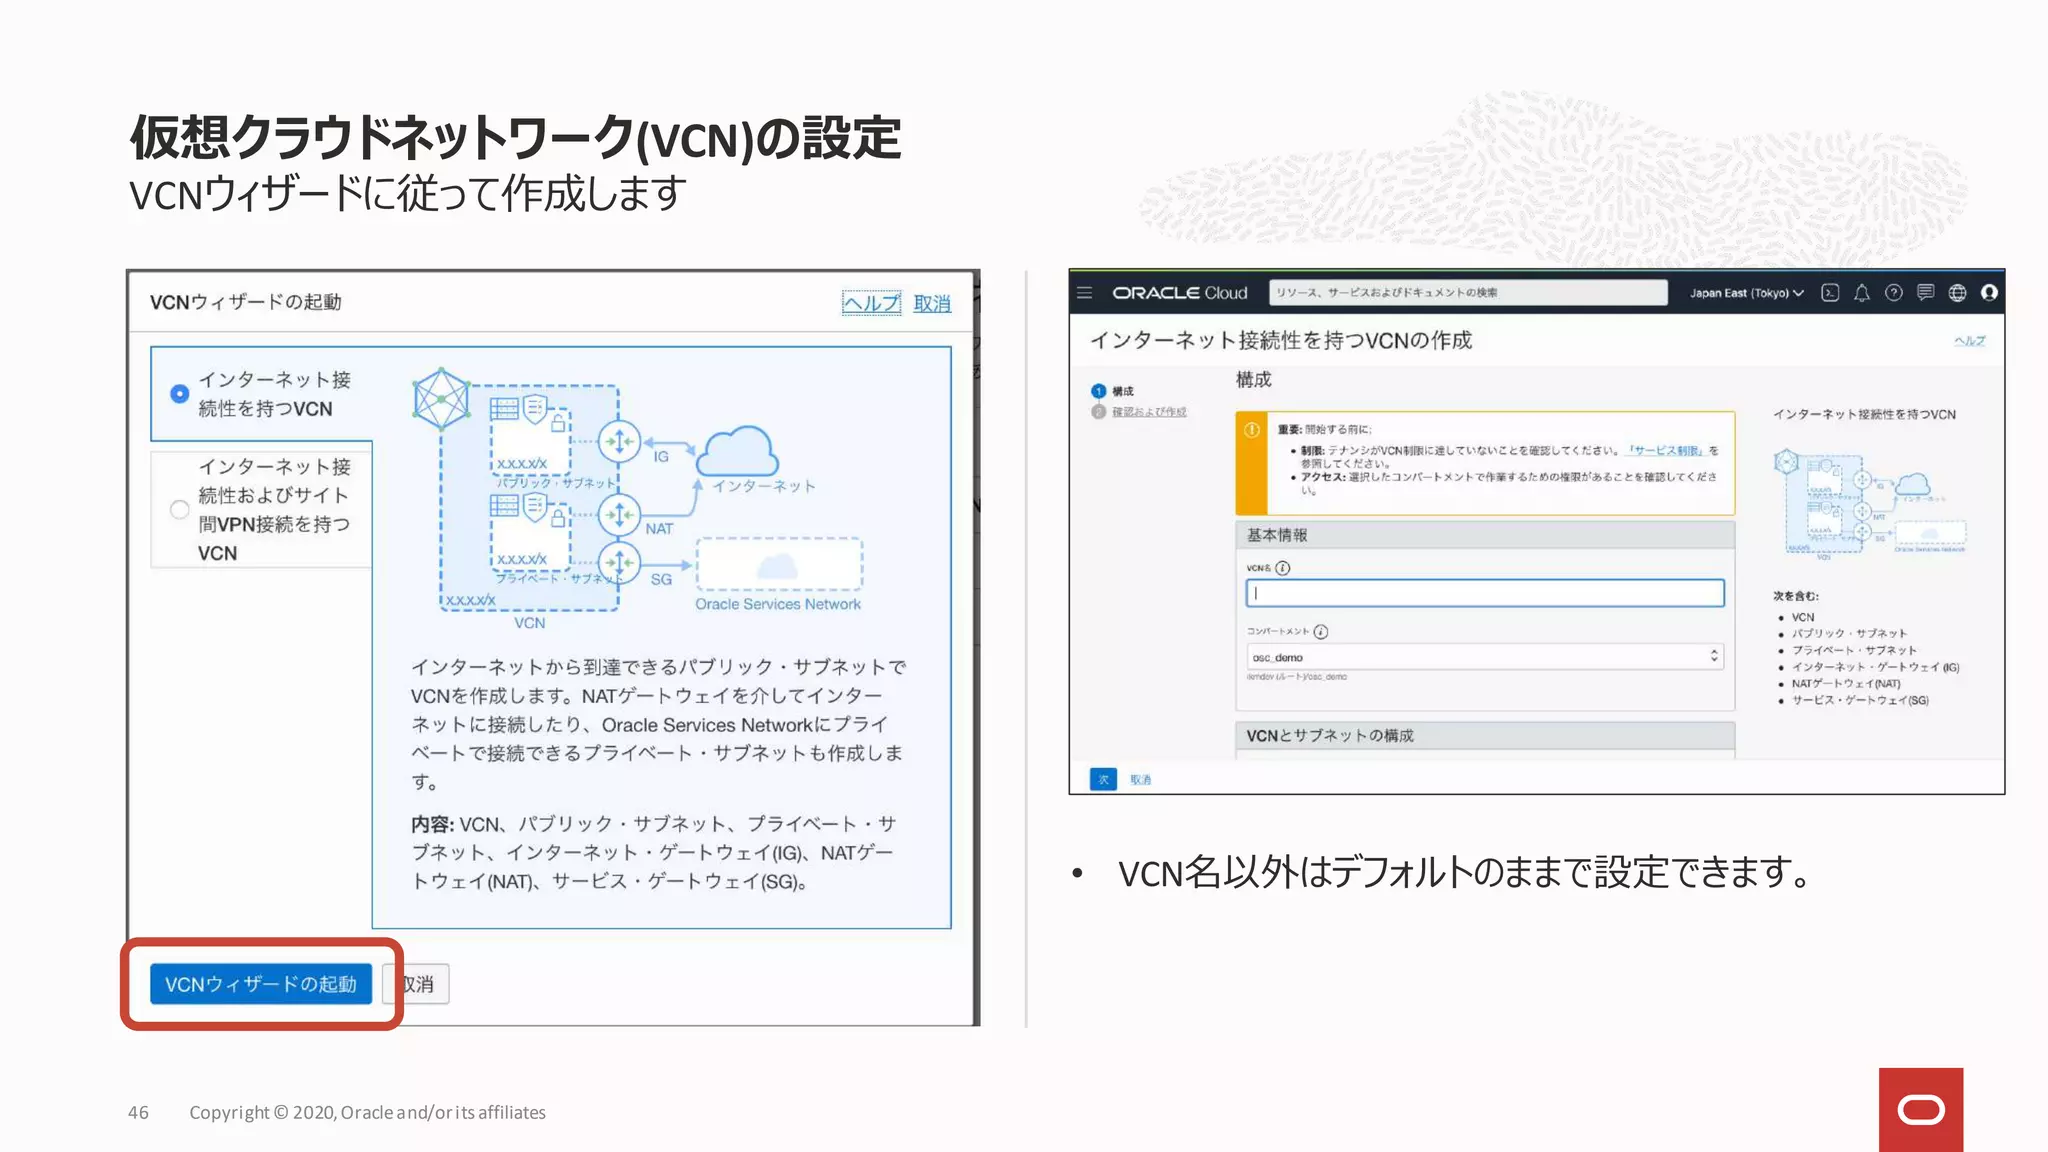Click the 基本情報 section header
Screen dimensions: 2048x1152
[1485, 535]
